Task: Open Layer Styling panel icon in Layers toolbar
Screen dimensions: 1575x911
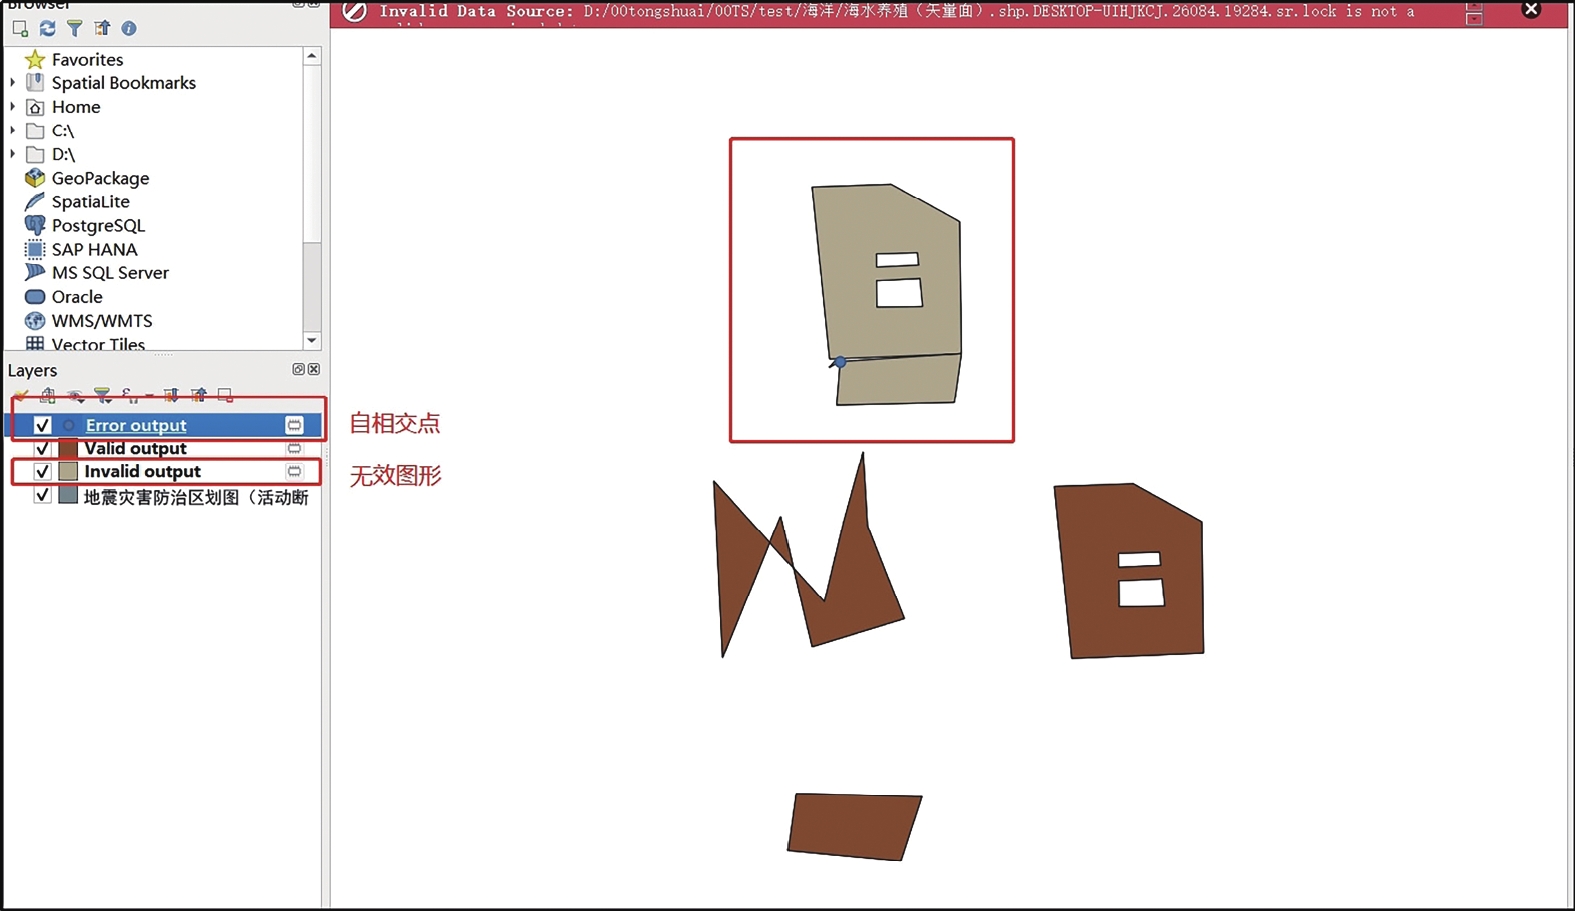Action: [x=21, y=396]
